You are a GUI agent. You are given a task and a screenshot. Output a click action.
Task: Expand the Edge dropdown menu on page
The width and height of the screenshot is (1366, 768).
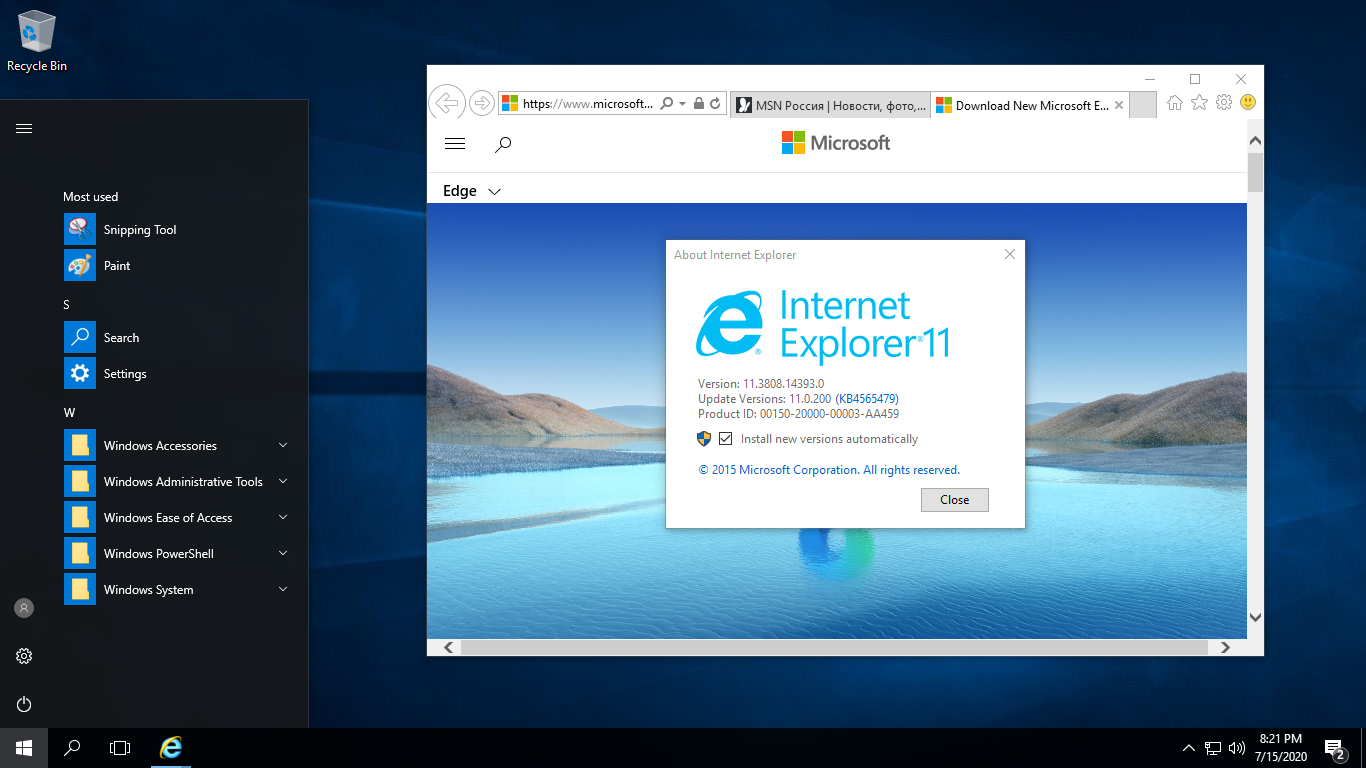coord(472,191)
